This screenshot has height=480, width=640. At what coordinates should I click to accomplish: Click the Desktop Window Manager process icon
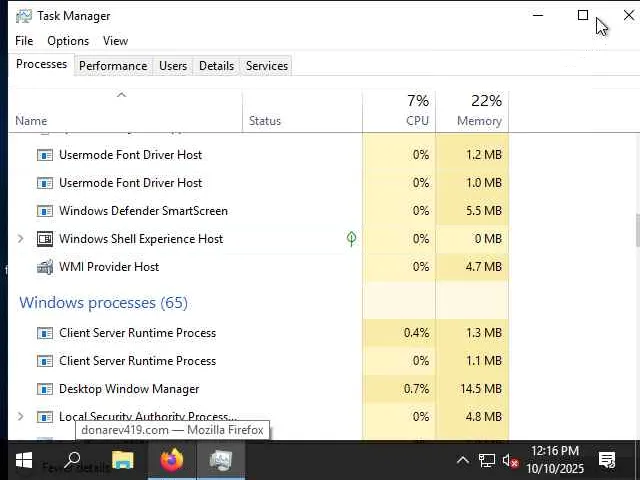pyautogui.click(x=44, y=389)
